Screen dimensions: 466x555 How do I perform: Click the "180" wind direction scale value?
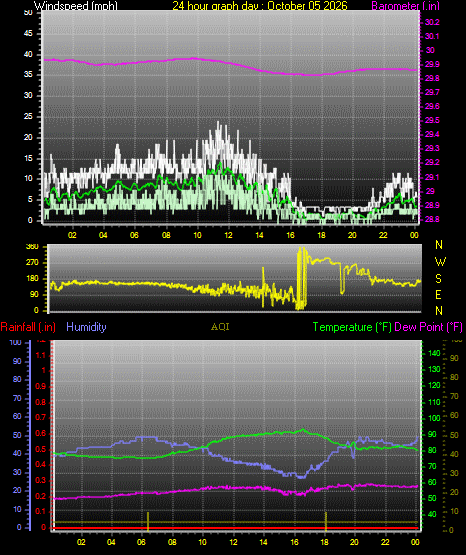[x=32, y=279]
